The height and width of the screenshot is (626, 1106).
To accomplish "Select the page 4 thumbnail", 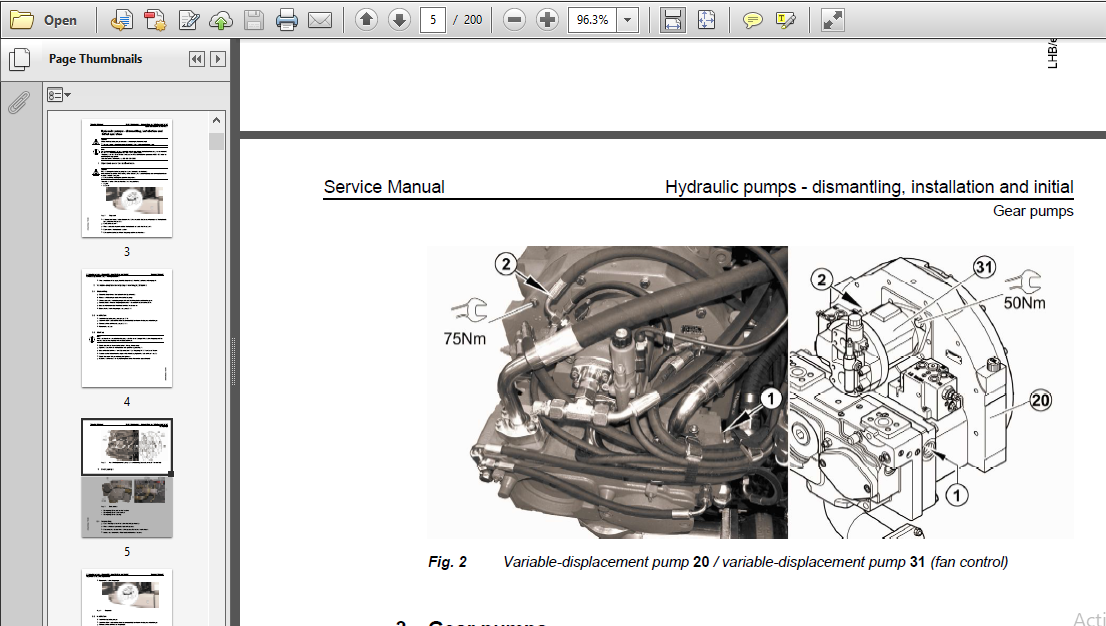I will tap(127, 328).
